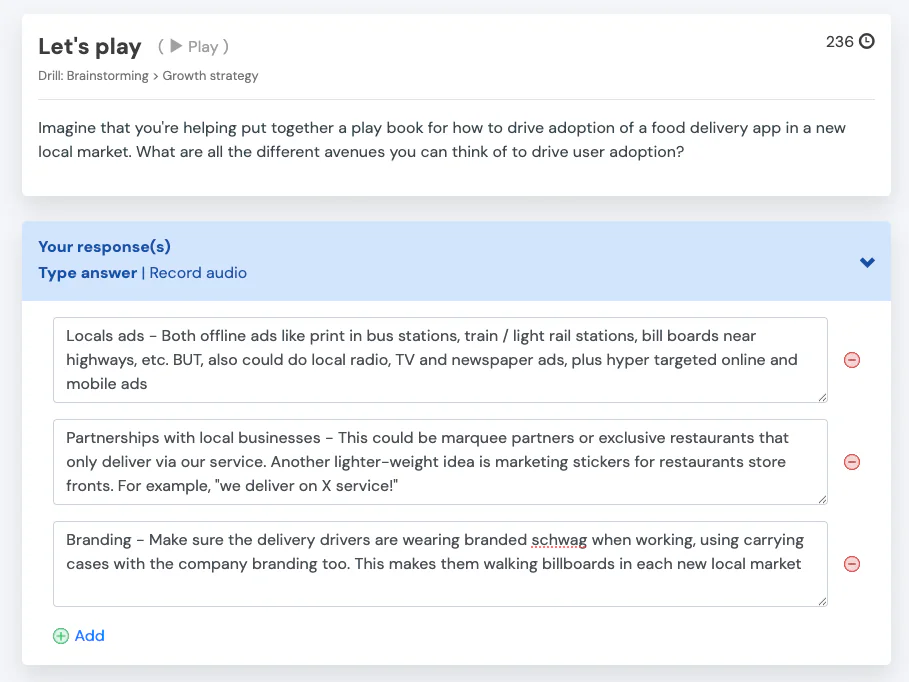Click the green plus Add icon

(x=61, y=636)
